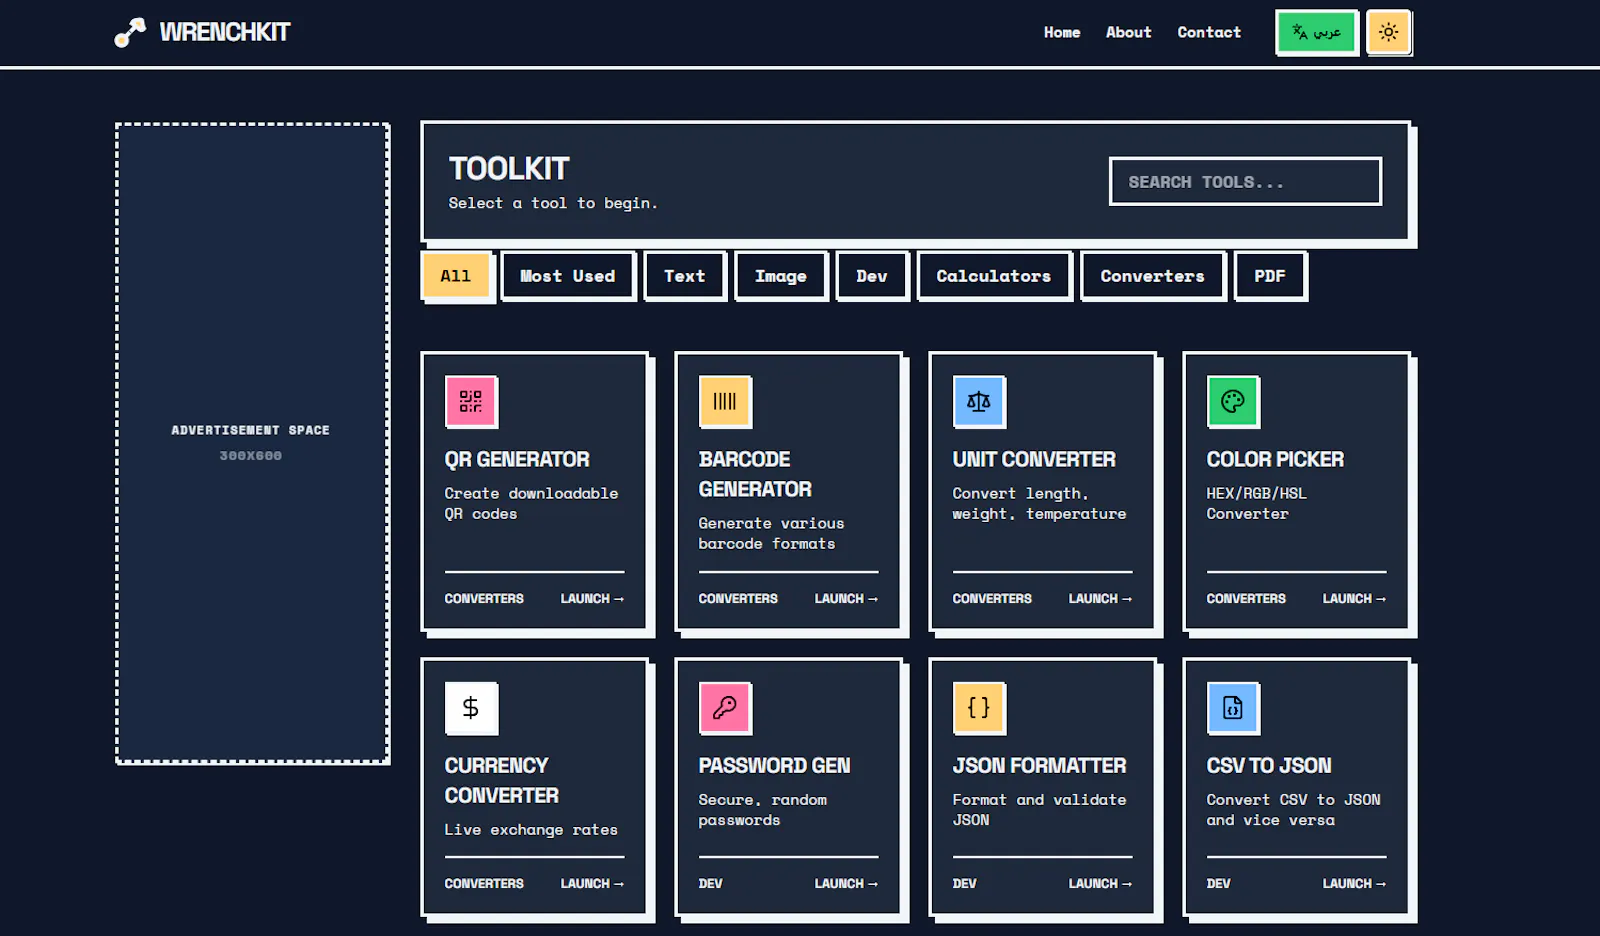Open the Contact page link
Screen dimensions: 1600x936
(x=1209, y=32)
